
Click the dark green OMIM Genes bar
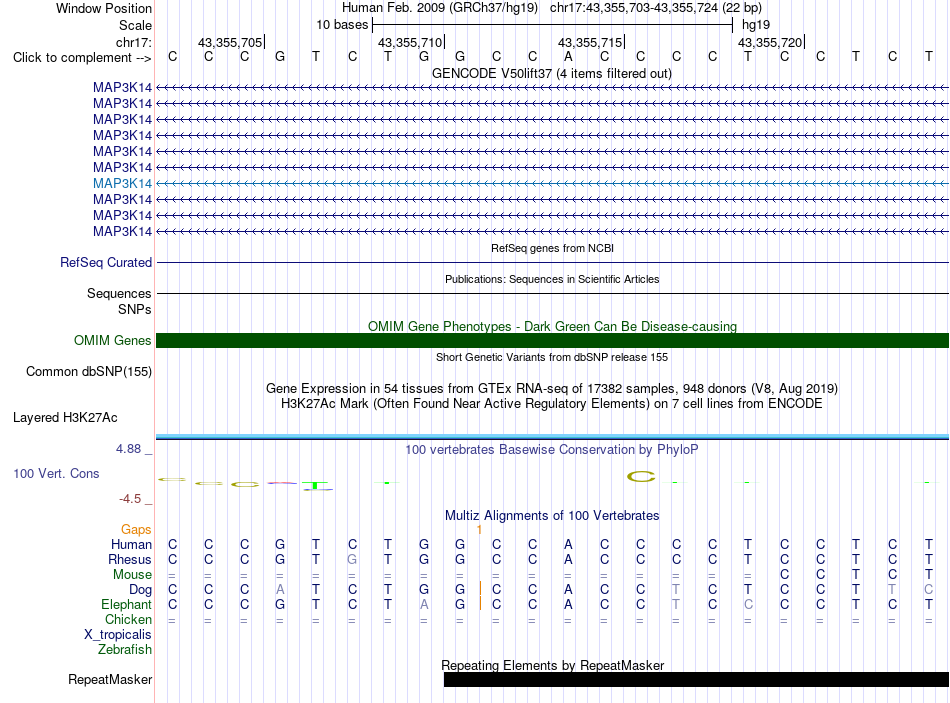point(553,341)
